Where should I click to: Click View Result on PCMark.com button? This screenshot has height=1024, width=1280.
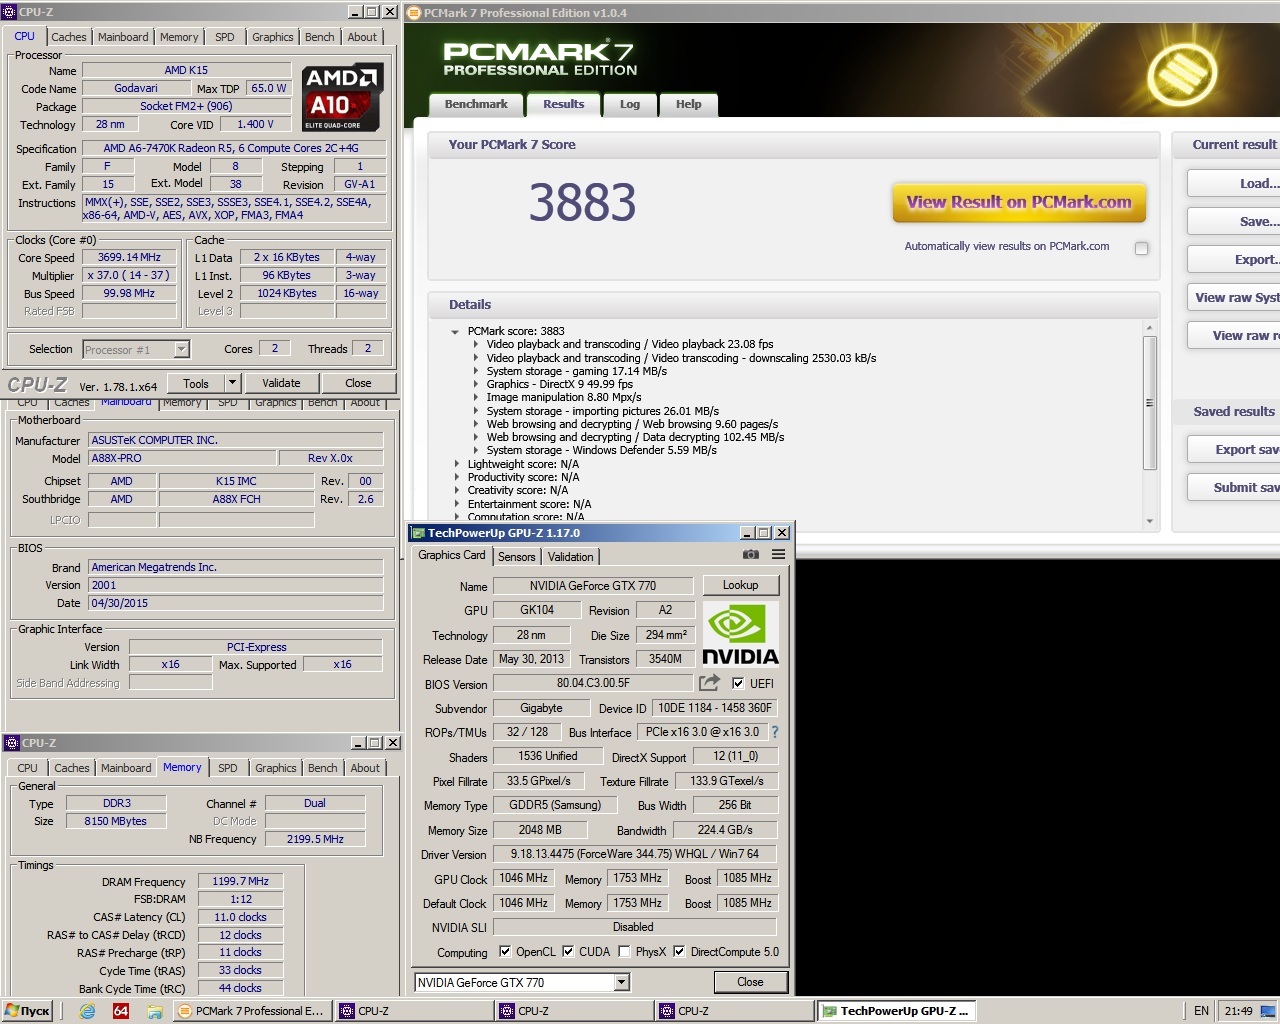tap(1019, 202)
